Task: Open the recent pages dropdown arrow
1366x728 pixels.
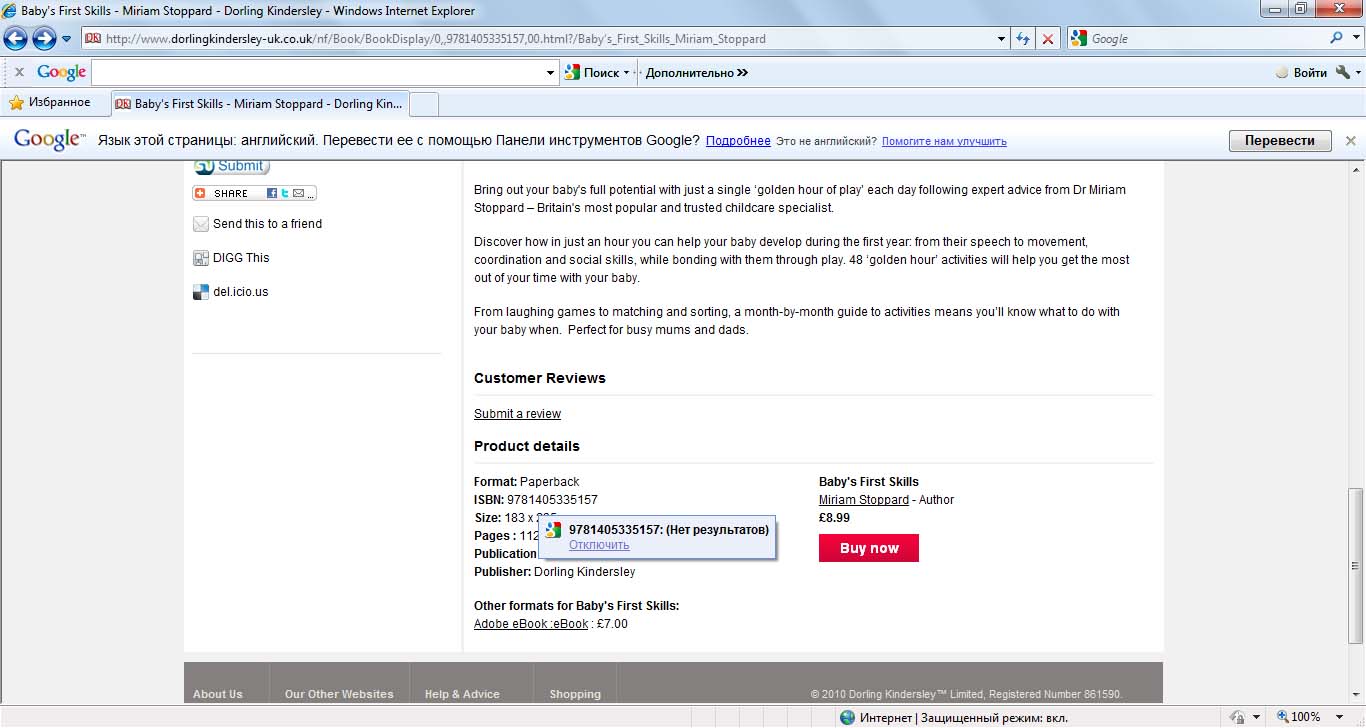Action: [66, 39]
